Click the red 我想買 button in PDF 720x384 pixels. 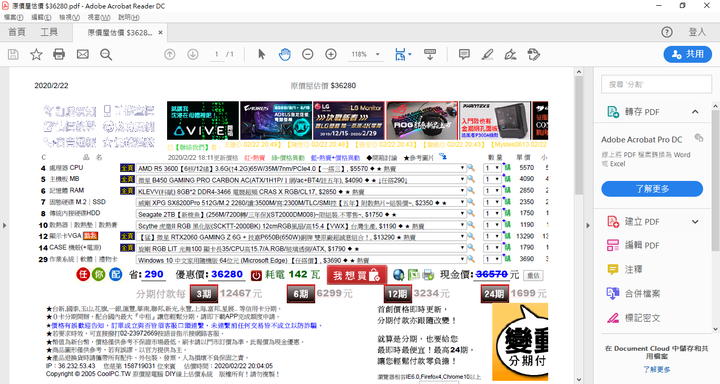click(357, 275)
